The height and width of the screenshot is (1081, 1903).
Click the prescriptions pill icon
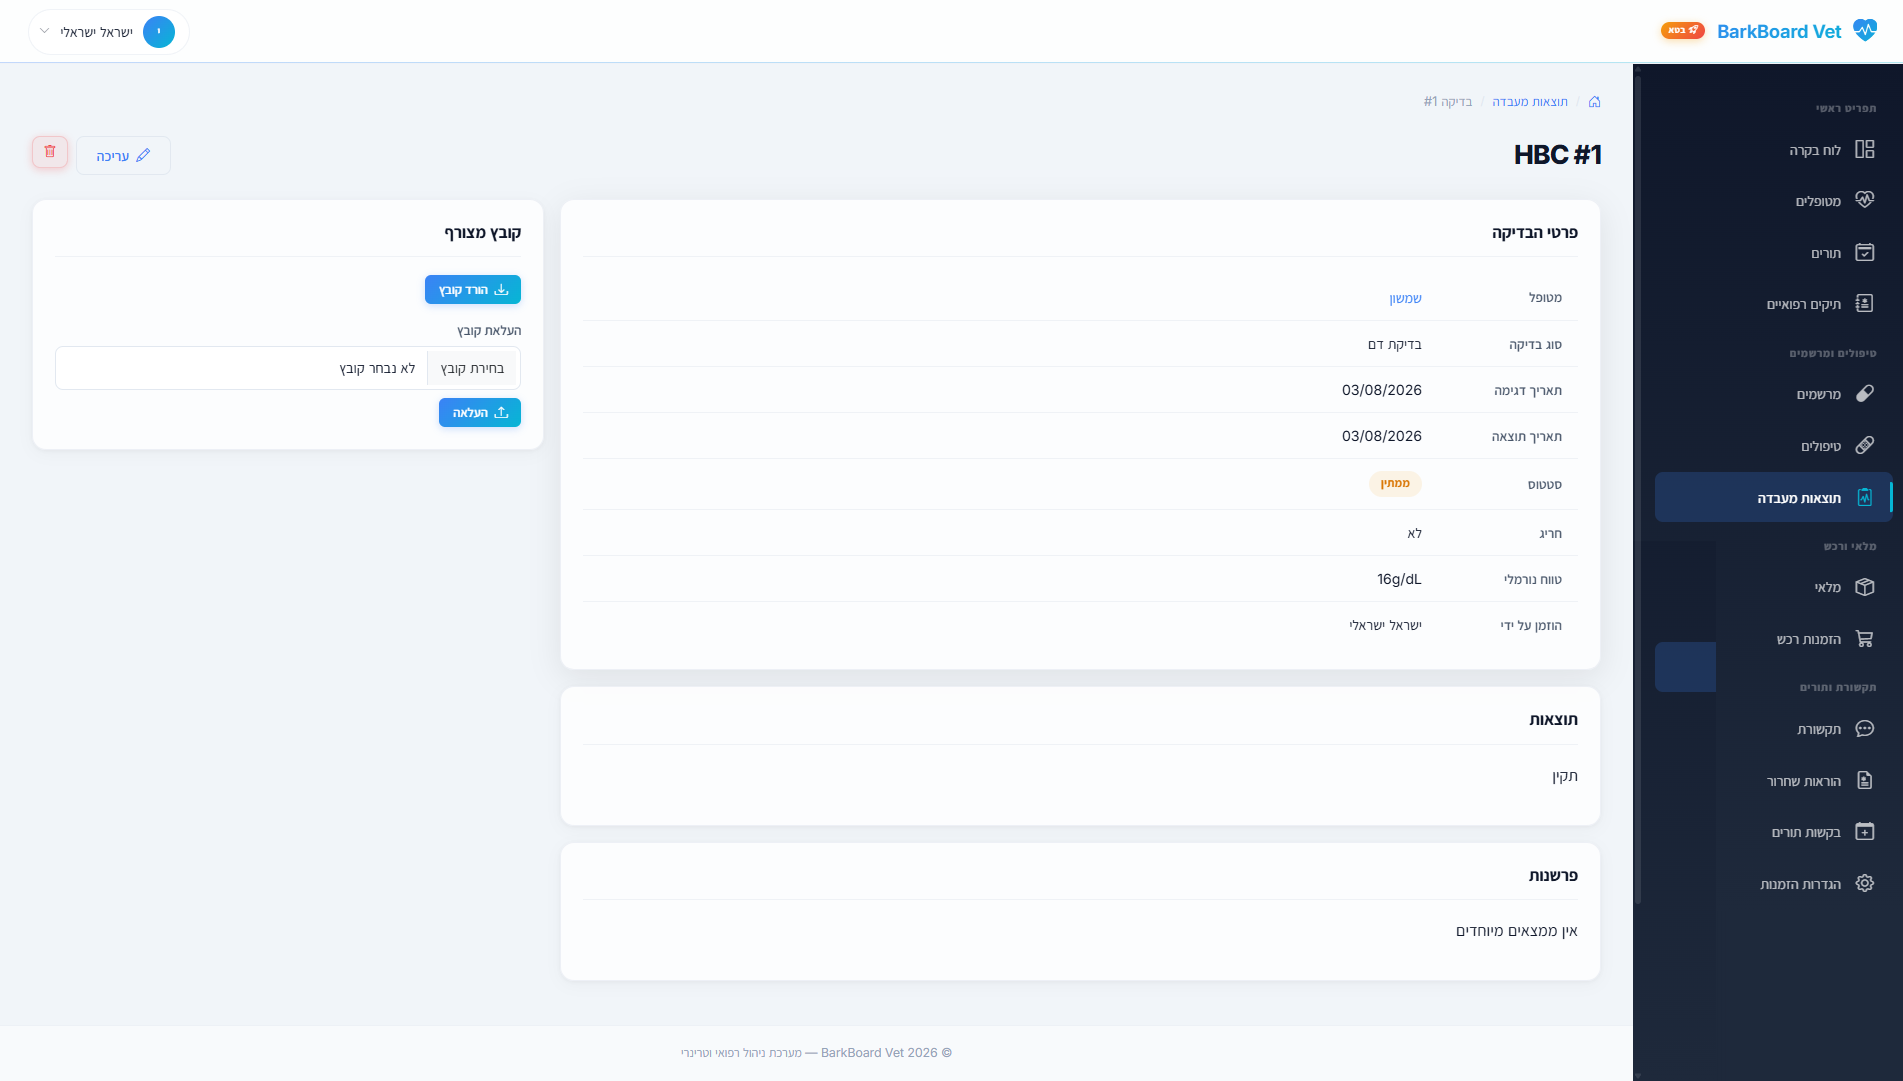pos(1864,394)
